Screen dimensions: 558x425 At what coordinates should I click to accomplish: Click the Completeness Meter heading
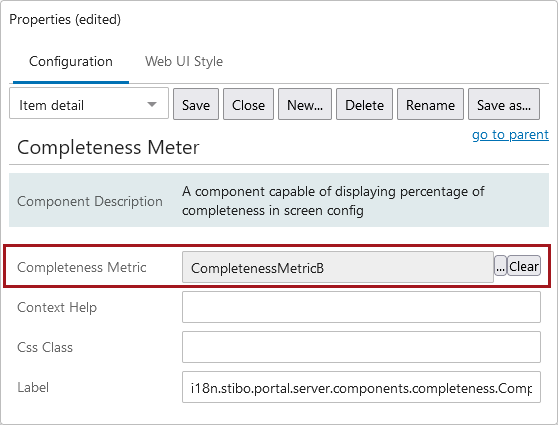click(108, 147)
